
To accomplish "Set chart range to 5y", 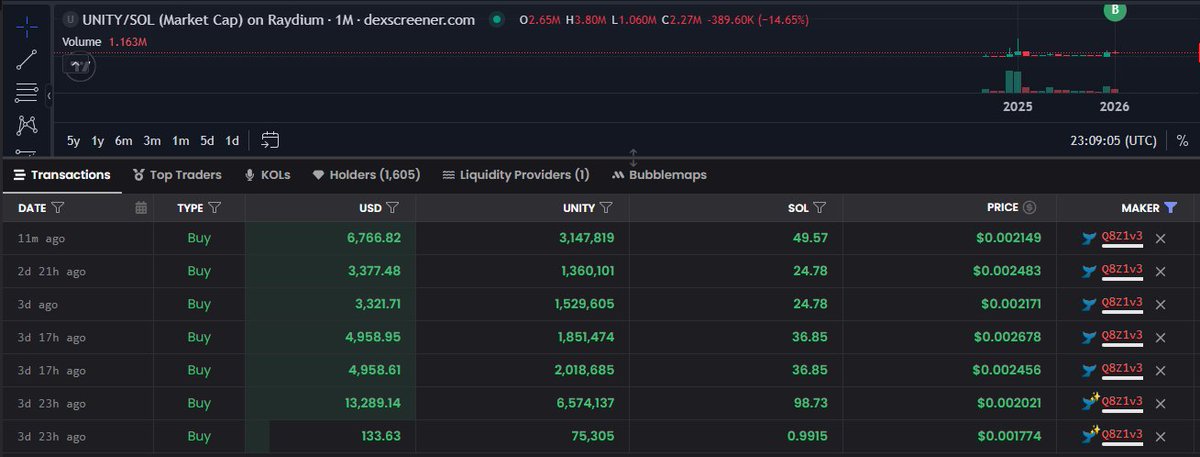I will pyautogui.click(x=74, y=141).
